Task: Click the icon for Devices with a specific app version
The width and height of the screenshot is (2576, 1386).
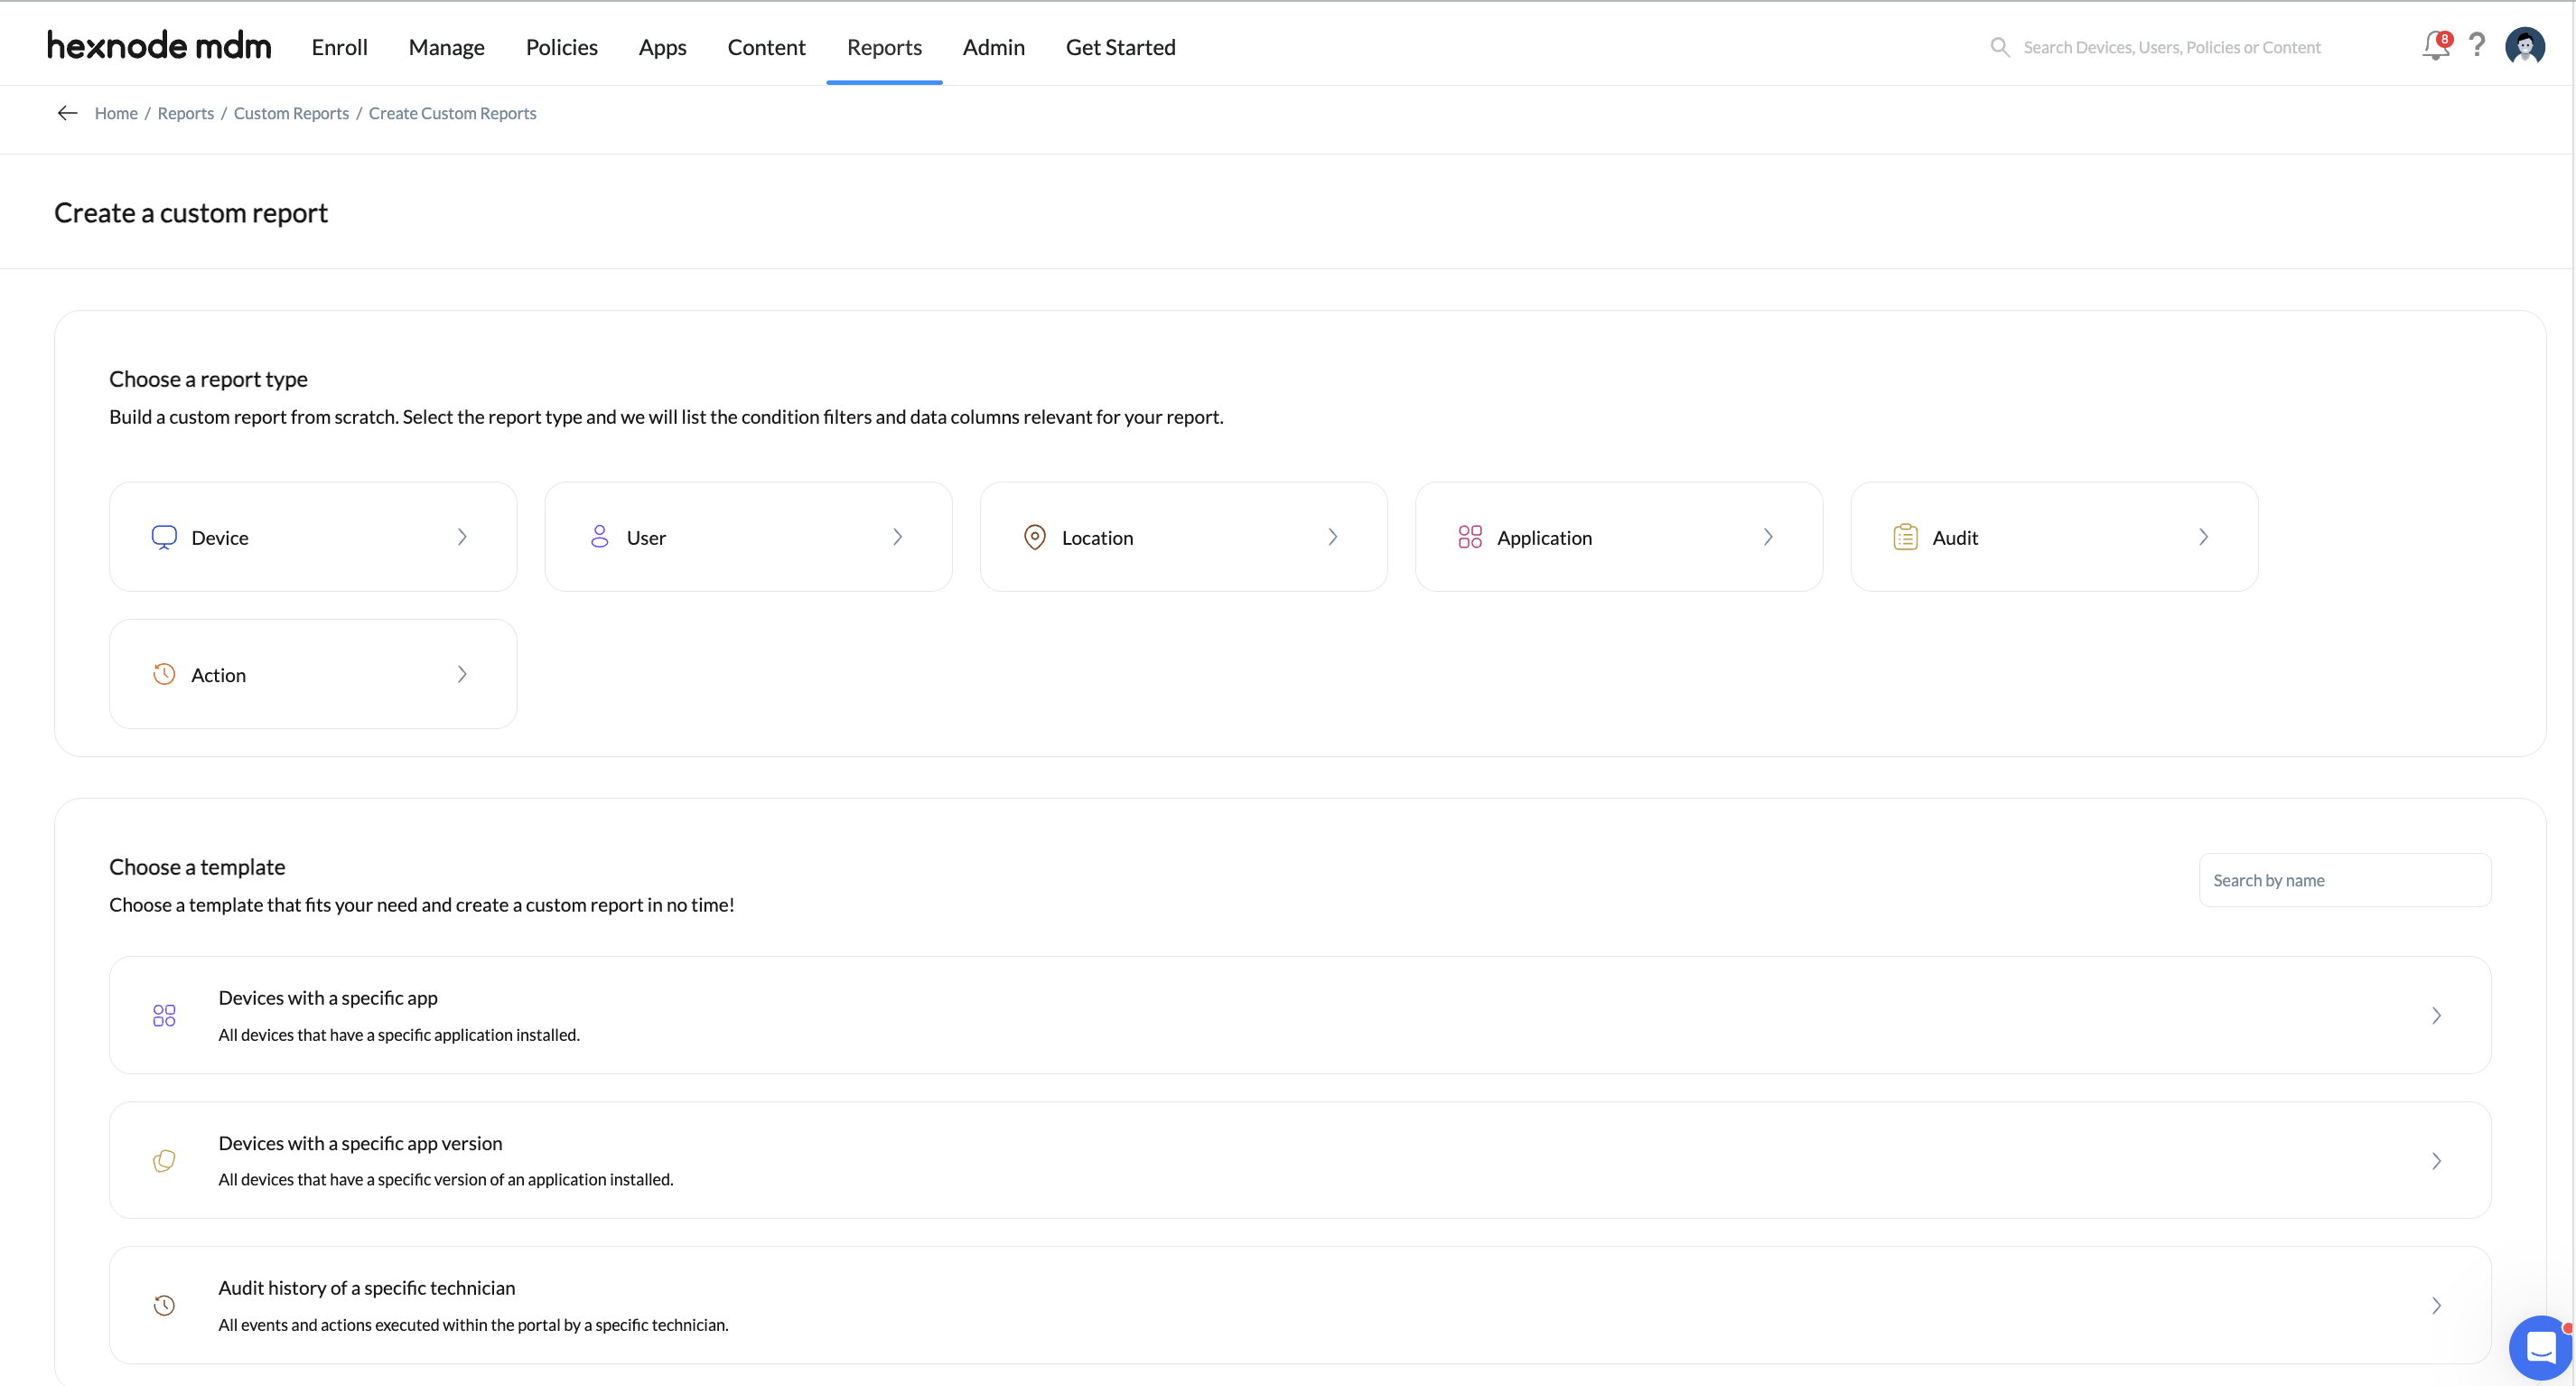Action: tap(164, 1161)
